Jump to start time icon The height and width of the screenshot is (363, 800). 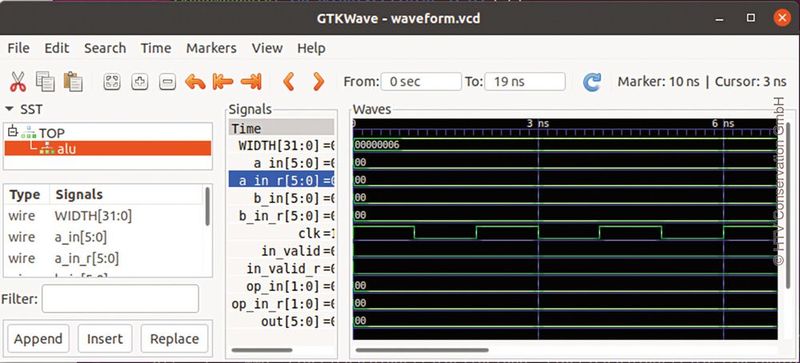tap(222, 82)
